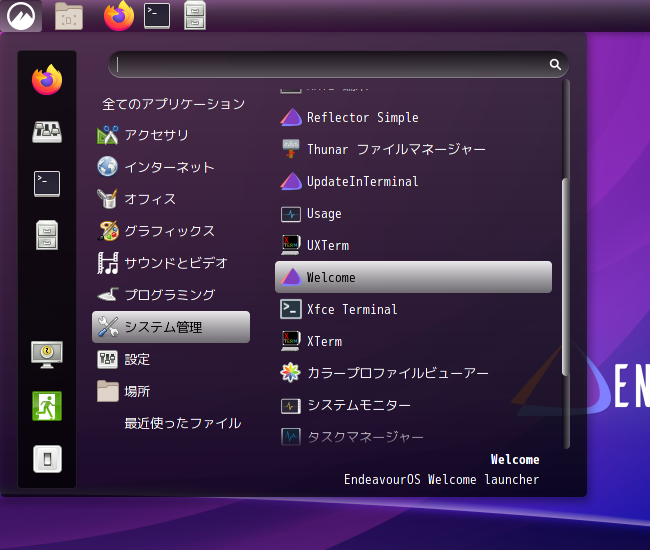The image size is (650, 550).
Task: Click the XTerm icon
Action: pyautogui.click(x=291, y=341)
